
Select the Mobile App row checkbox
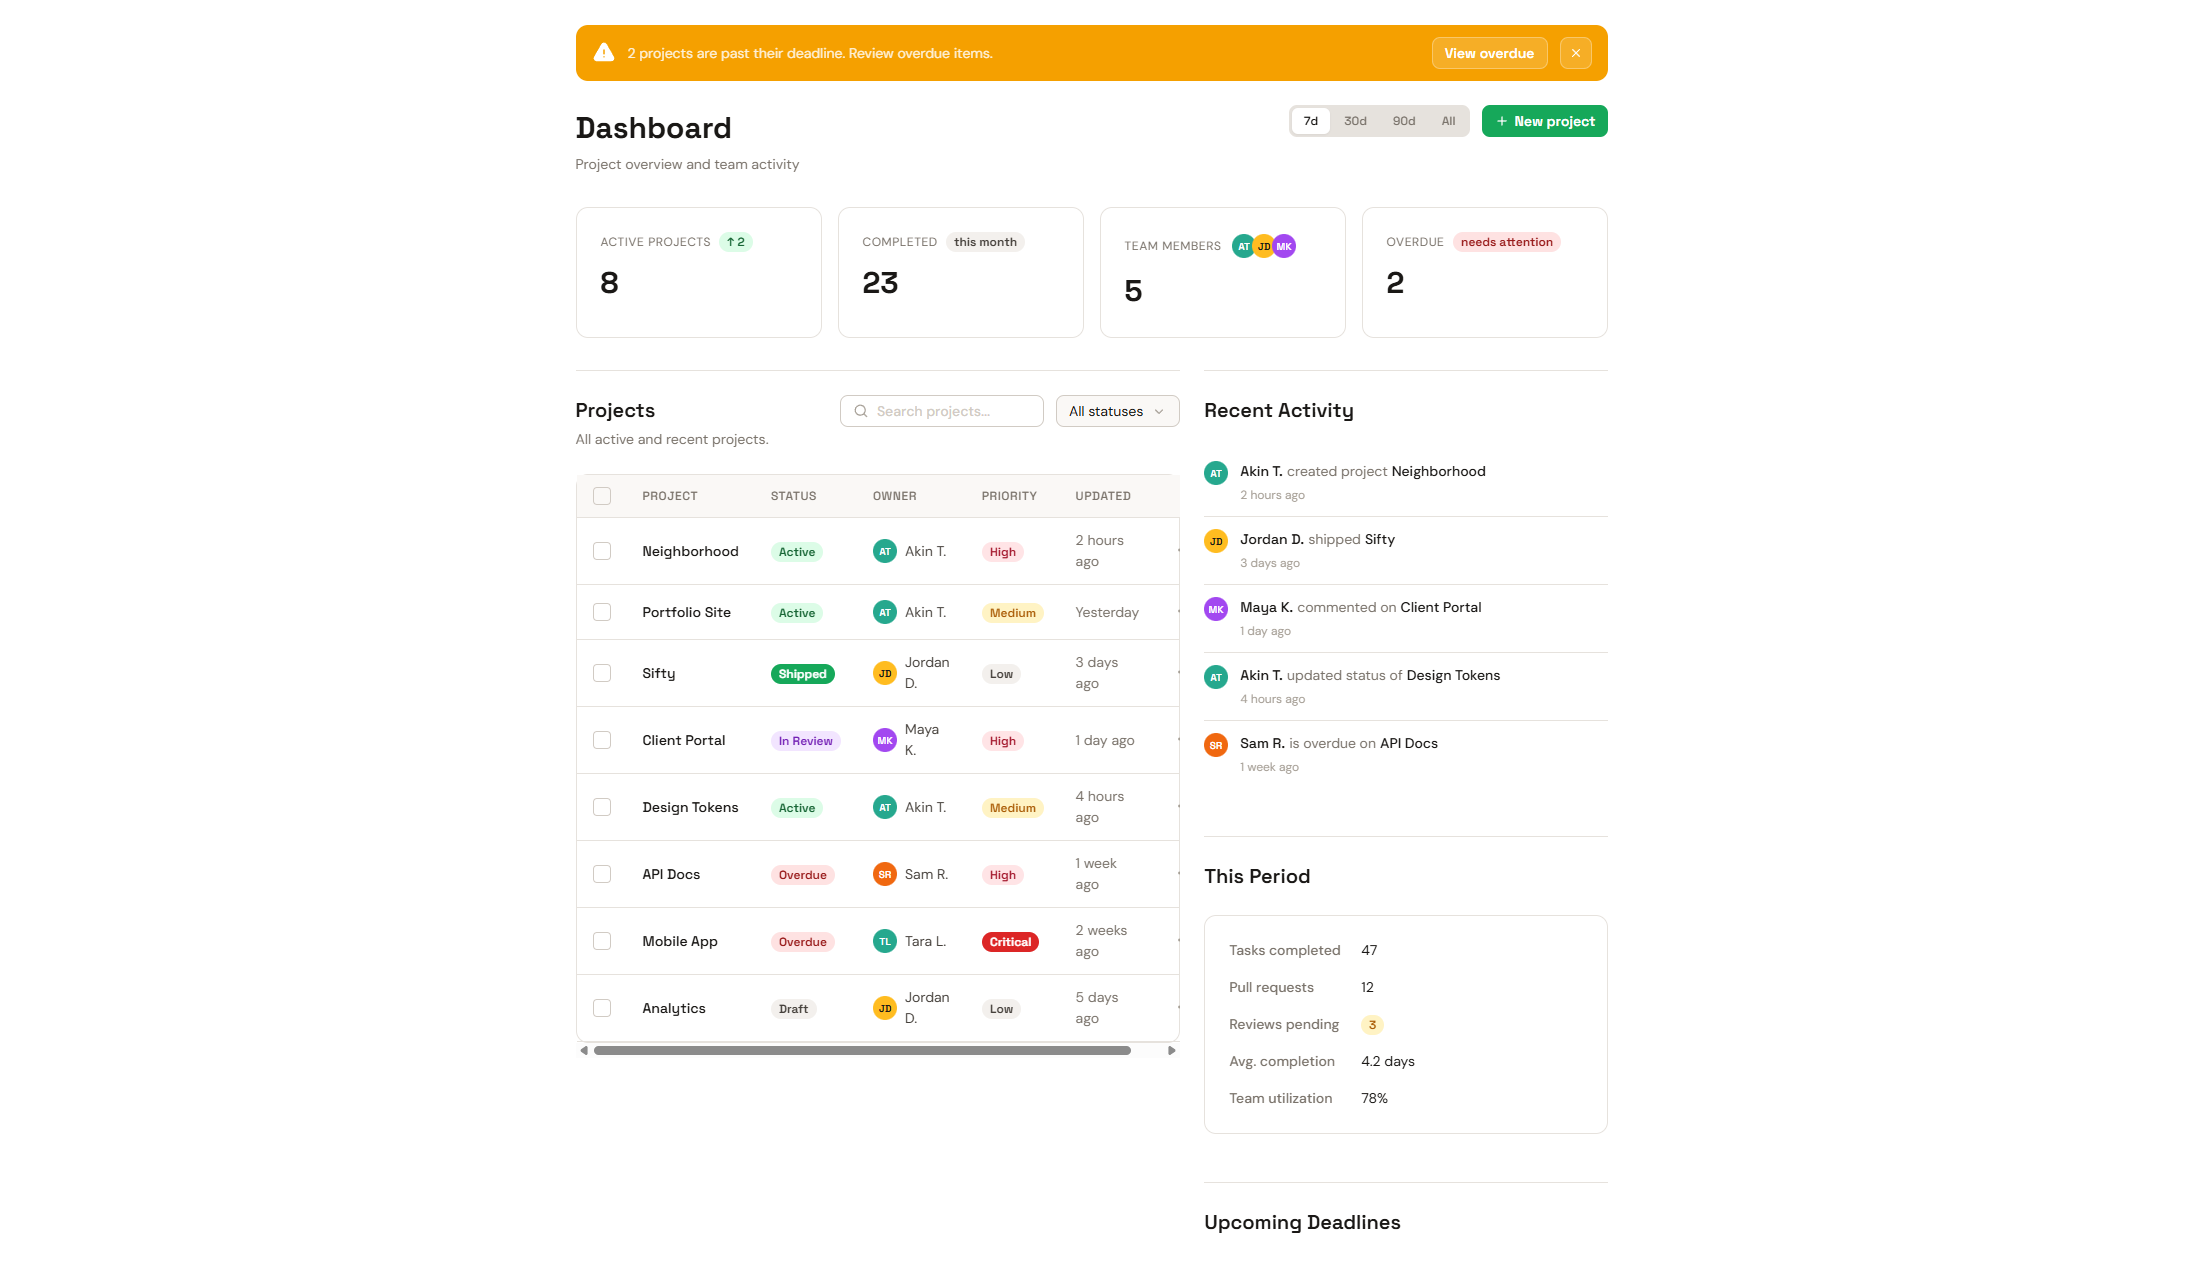(x=602, y=941)
